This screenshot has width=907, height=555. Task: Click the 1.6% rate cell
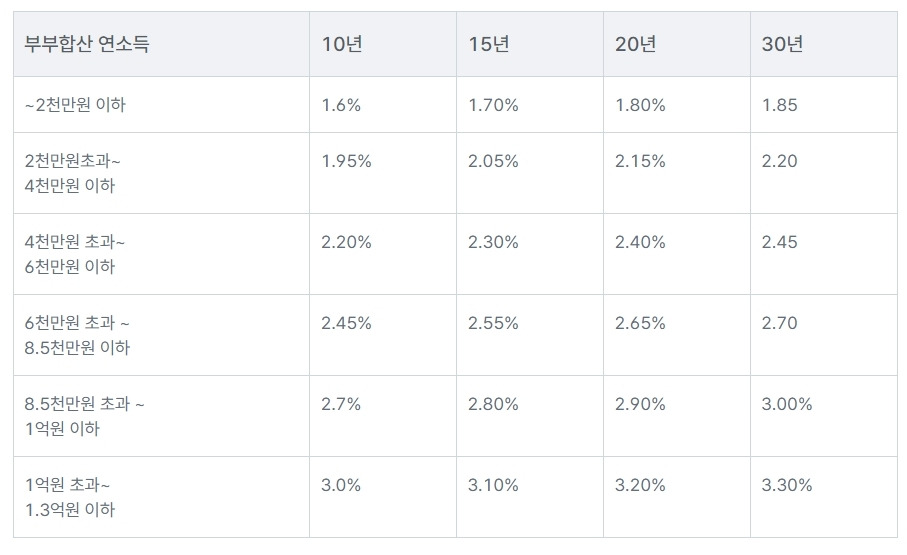341,105
